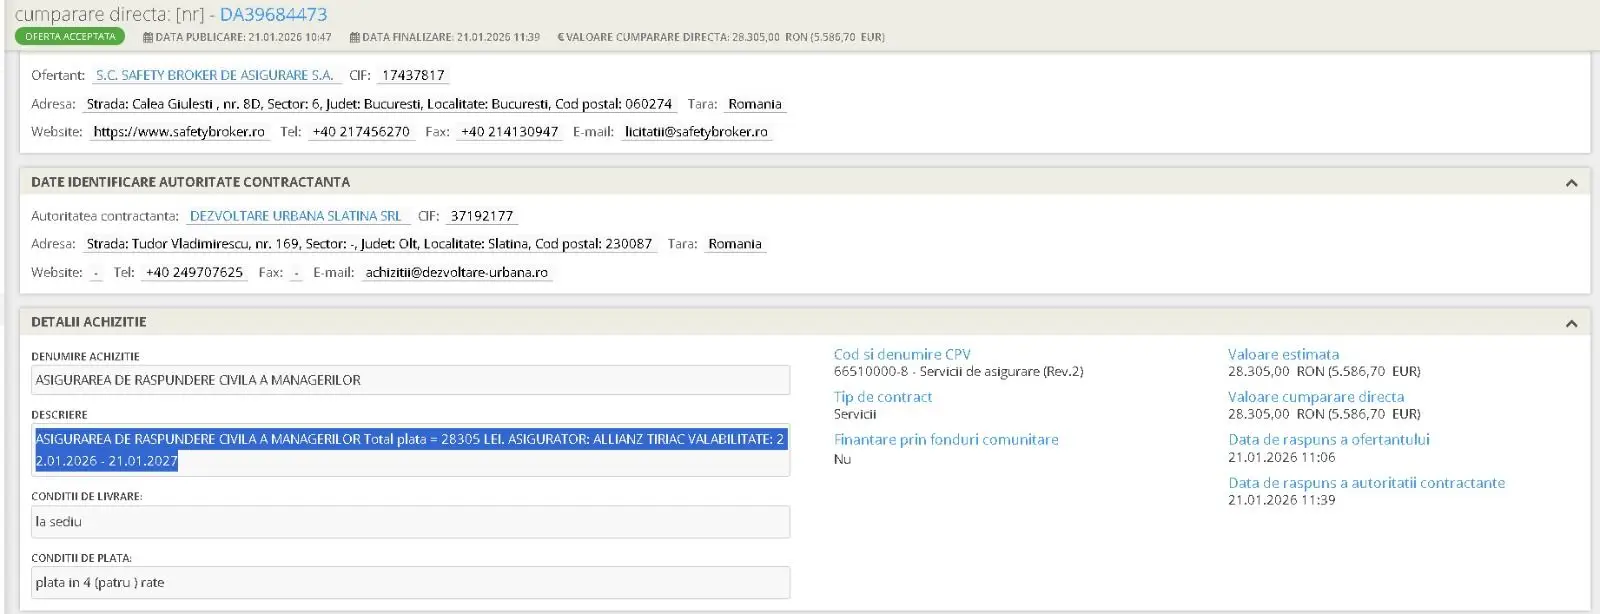1600x614 pixels.
Task: Click the achizitii@dezvoltare-urbana.ro e-mail value
Action: (x=456, y=272)
